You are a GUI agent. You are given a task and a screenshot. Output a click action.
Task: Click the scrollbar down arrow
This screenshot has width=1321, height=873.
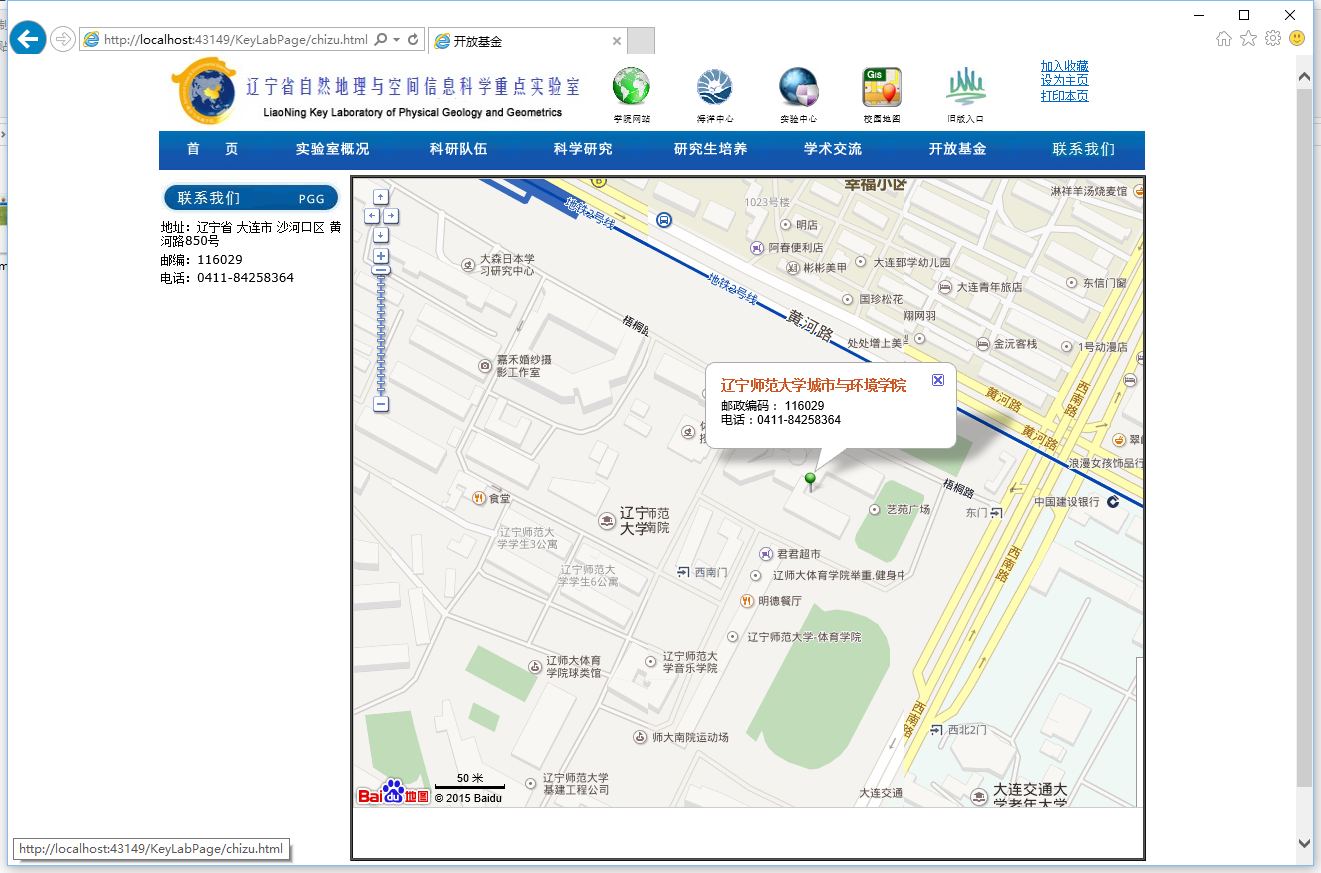[x=1304, y=843]
